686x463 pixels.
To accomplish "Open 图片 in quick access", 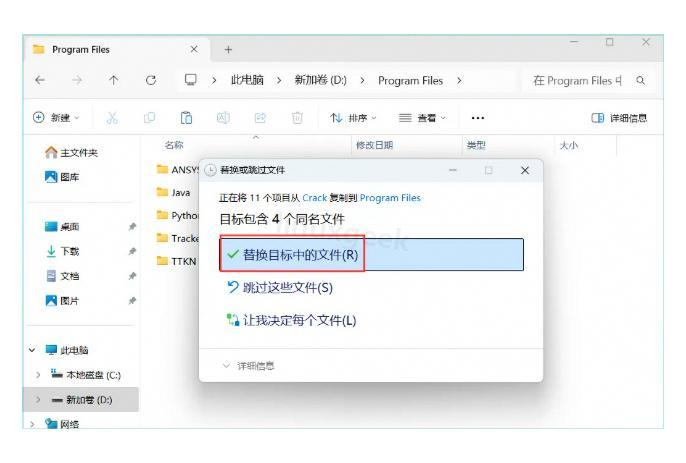I will tap(62, 301).
